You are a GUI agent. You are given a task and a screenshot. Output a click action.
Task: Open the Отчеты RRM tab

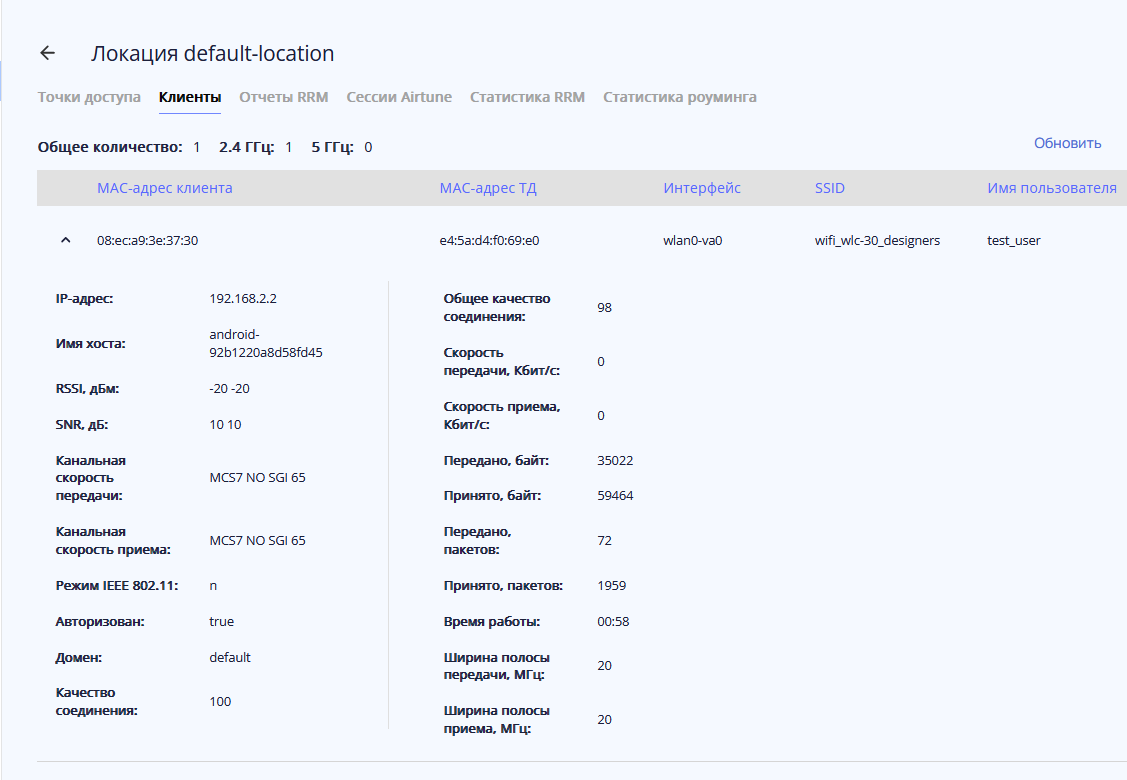284,97
